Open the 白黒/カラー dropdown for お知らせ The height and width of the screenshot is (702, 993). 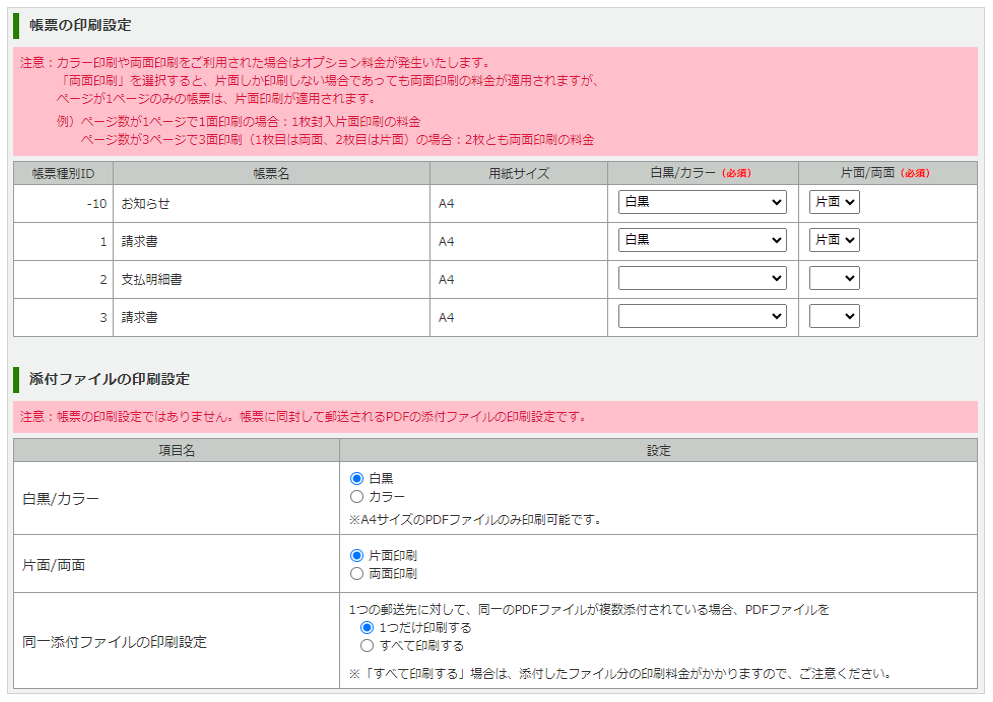tap(702, 202)
